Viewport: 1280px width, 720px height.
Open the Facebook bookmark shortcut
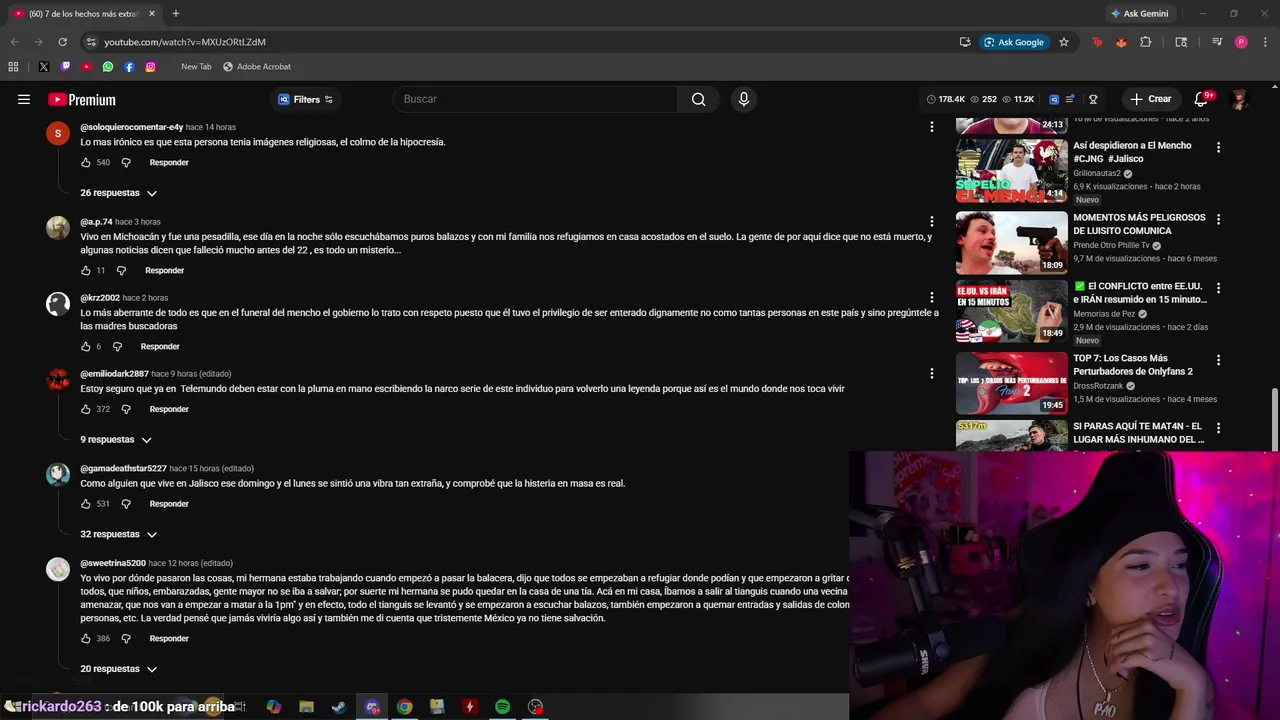tap(129, 67)
